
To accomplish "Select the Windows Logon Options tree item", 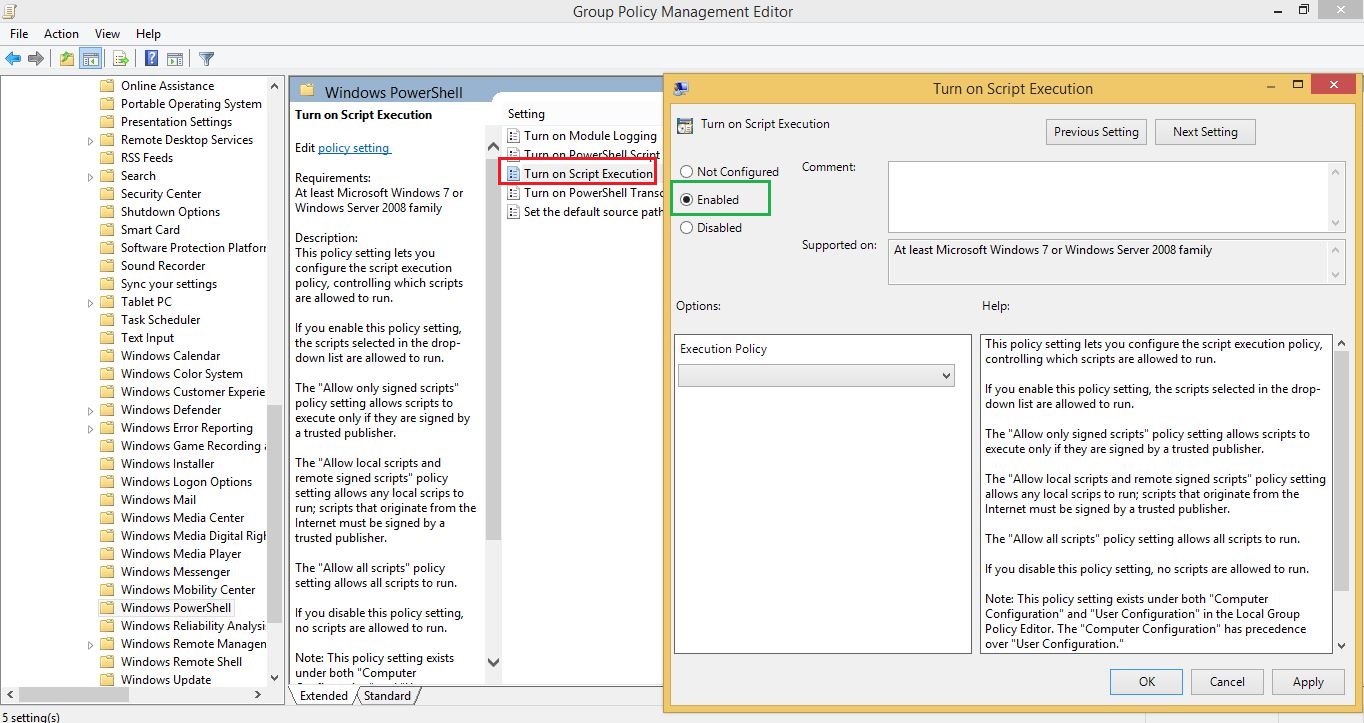I will 187,482.
